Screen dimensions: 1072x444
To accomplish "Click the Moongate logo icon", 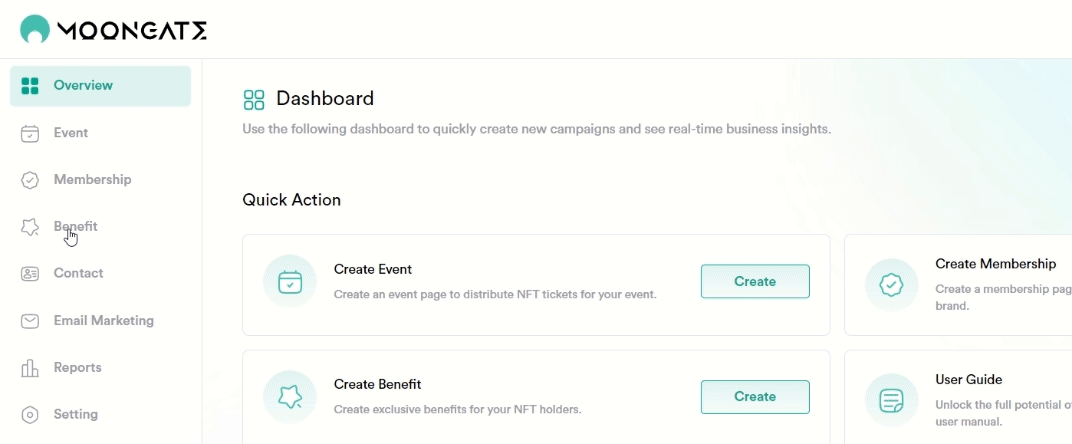I will click(35, 29).
